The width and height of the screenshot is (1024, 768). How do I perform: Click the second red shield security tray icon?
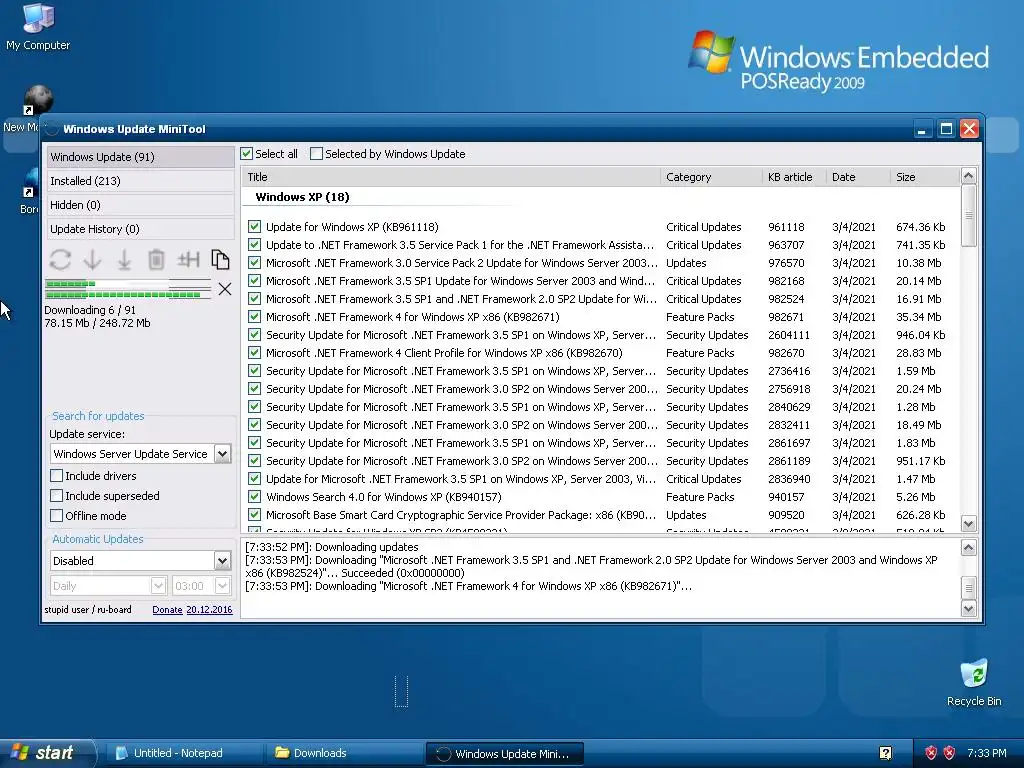click(x=950, y=753)
